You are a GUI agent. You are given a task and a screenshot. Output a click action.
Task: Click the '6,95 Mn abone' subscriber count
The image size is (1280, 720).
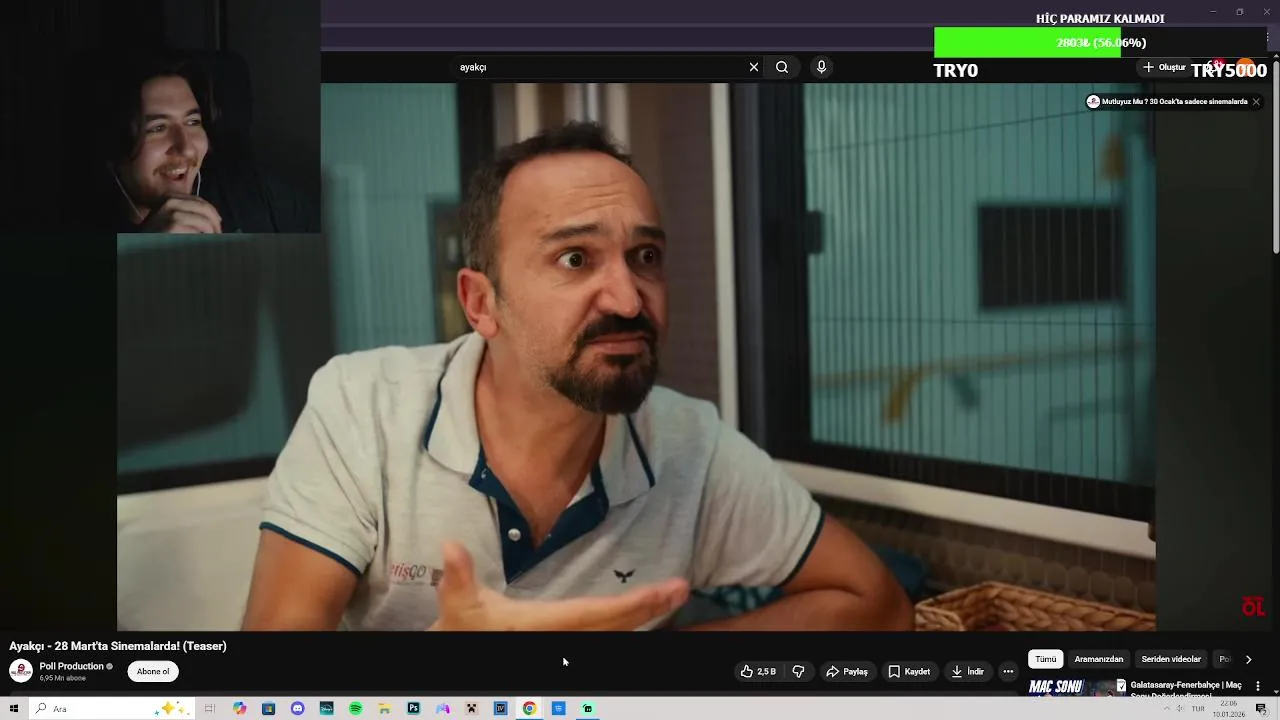[x=63, y=678]
